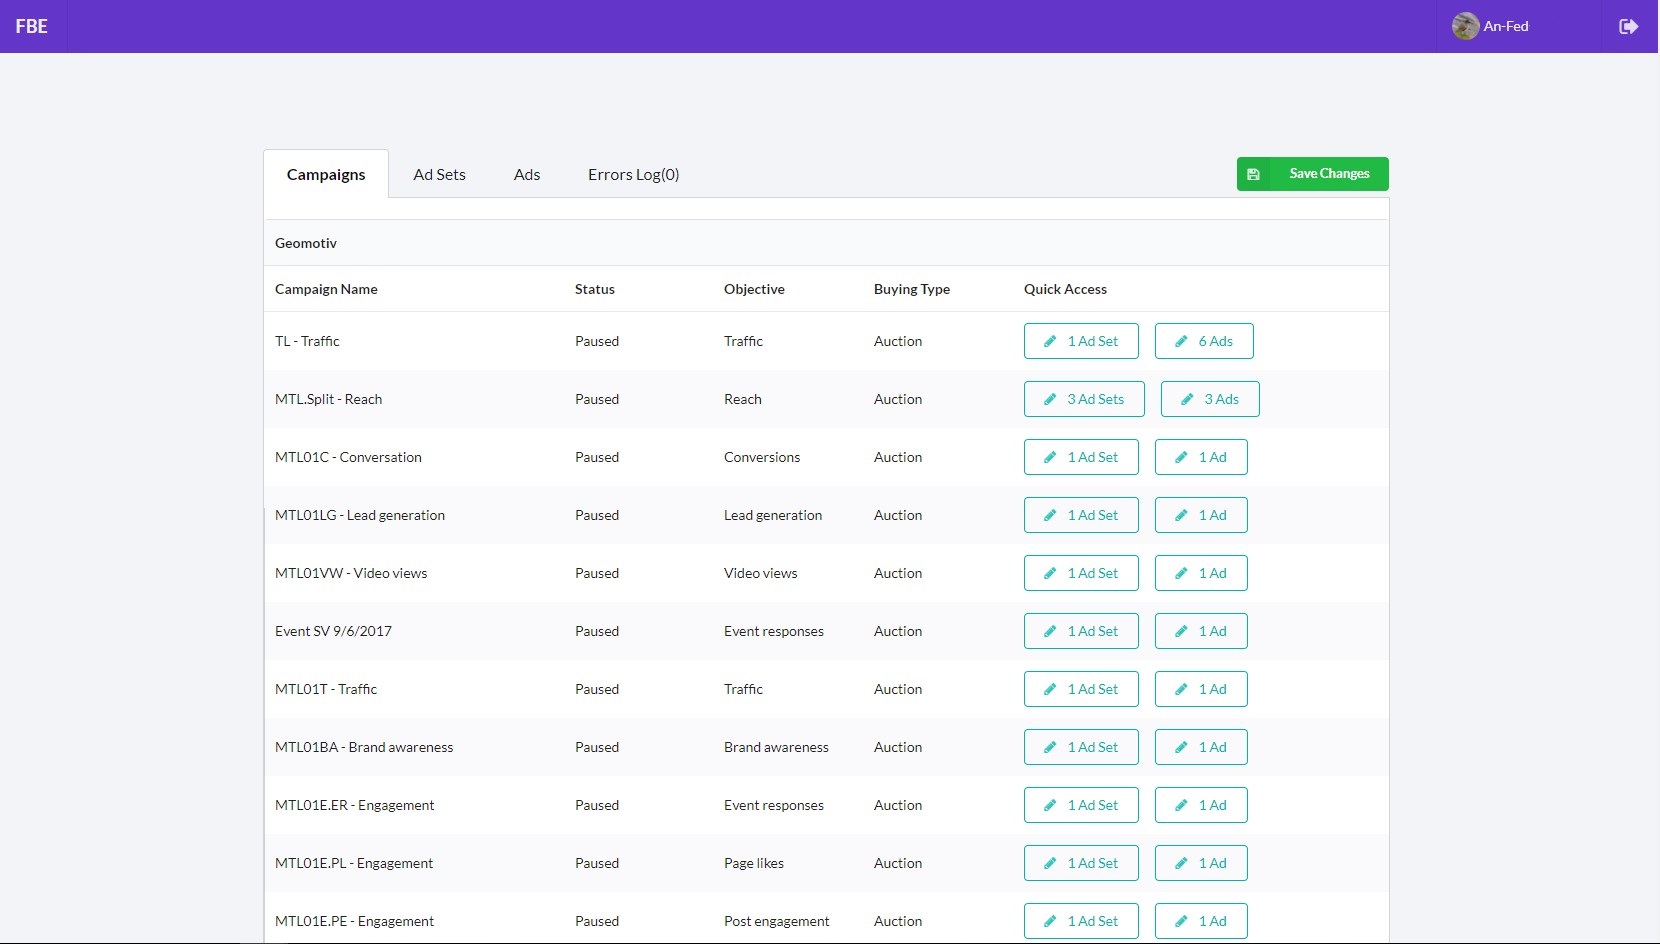Select the MTL01E.ER - Engagement name
Viewport: 1660px width, 944px height.
tap(354, 805)
